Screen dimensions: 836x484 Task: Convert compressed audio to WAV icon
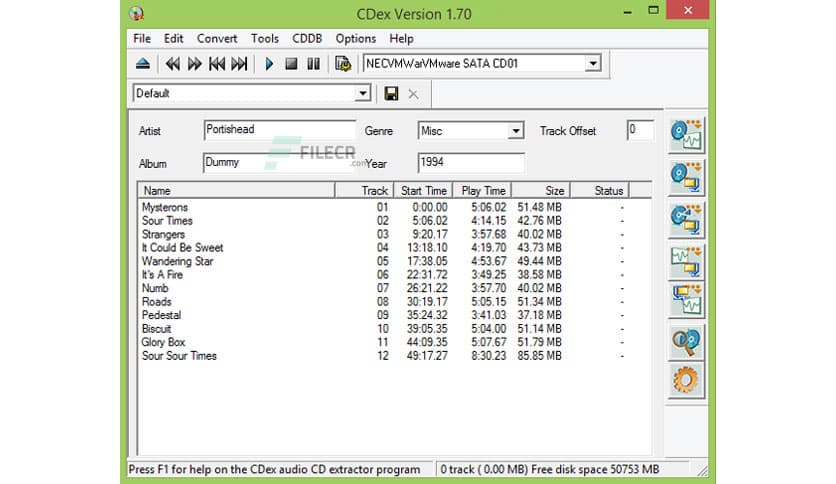pos(686,300)
